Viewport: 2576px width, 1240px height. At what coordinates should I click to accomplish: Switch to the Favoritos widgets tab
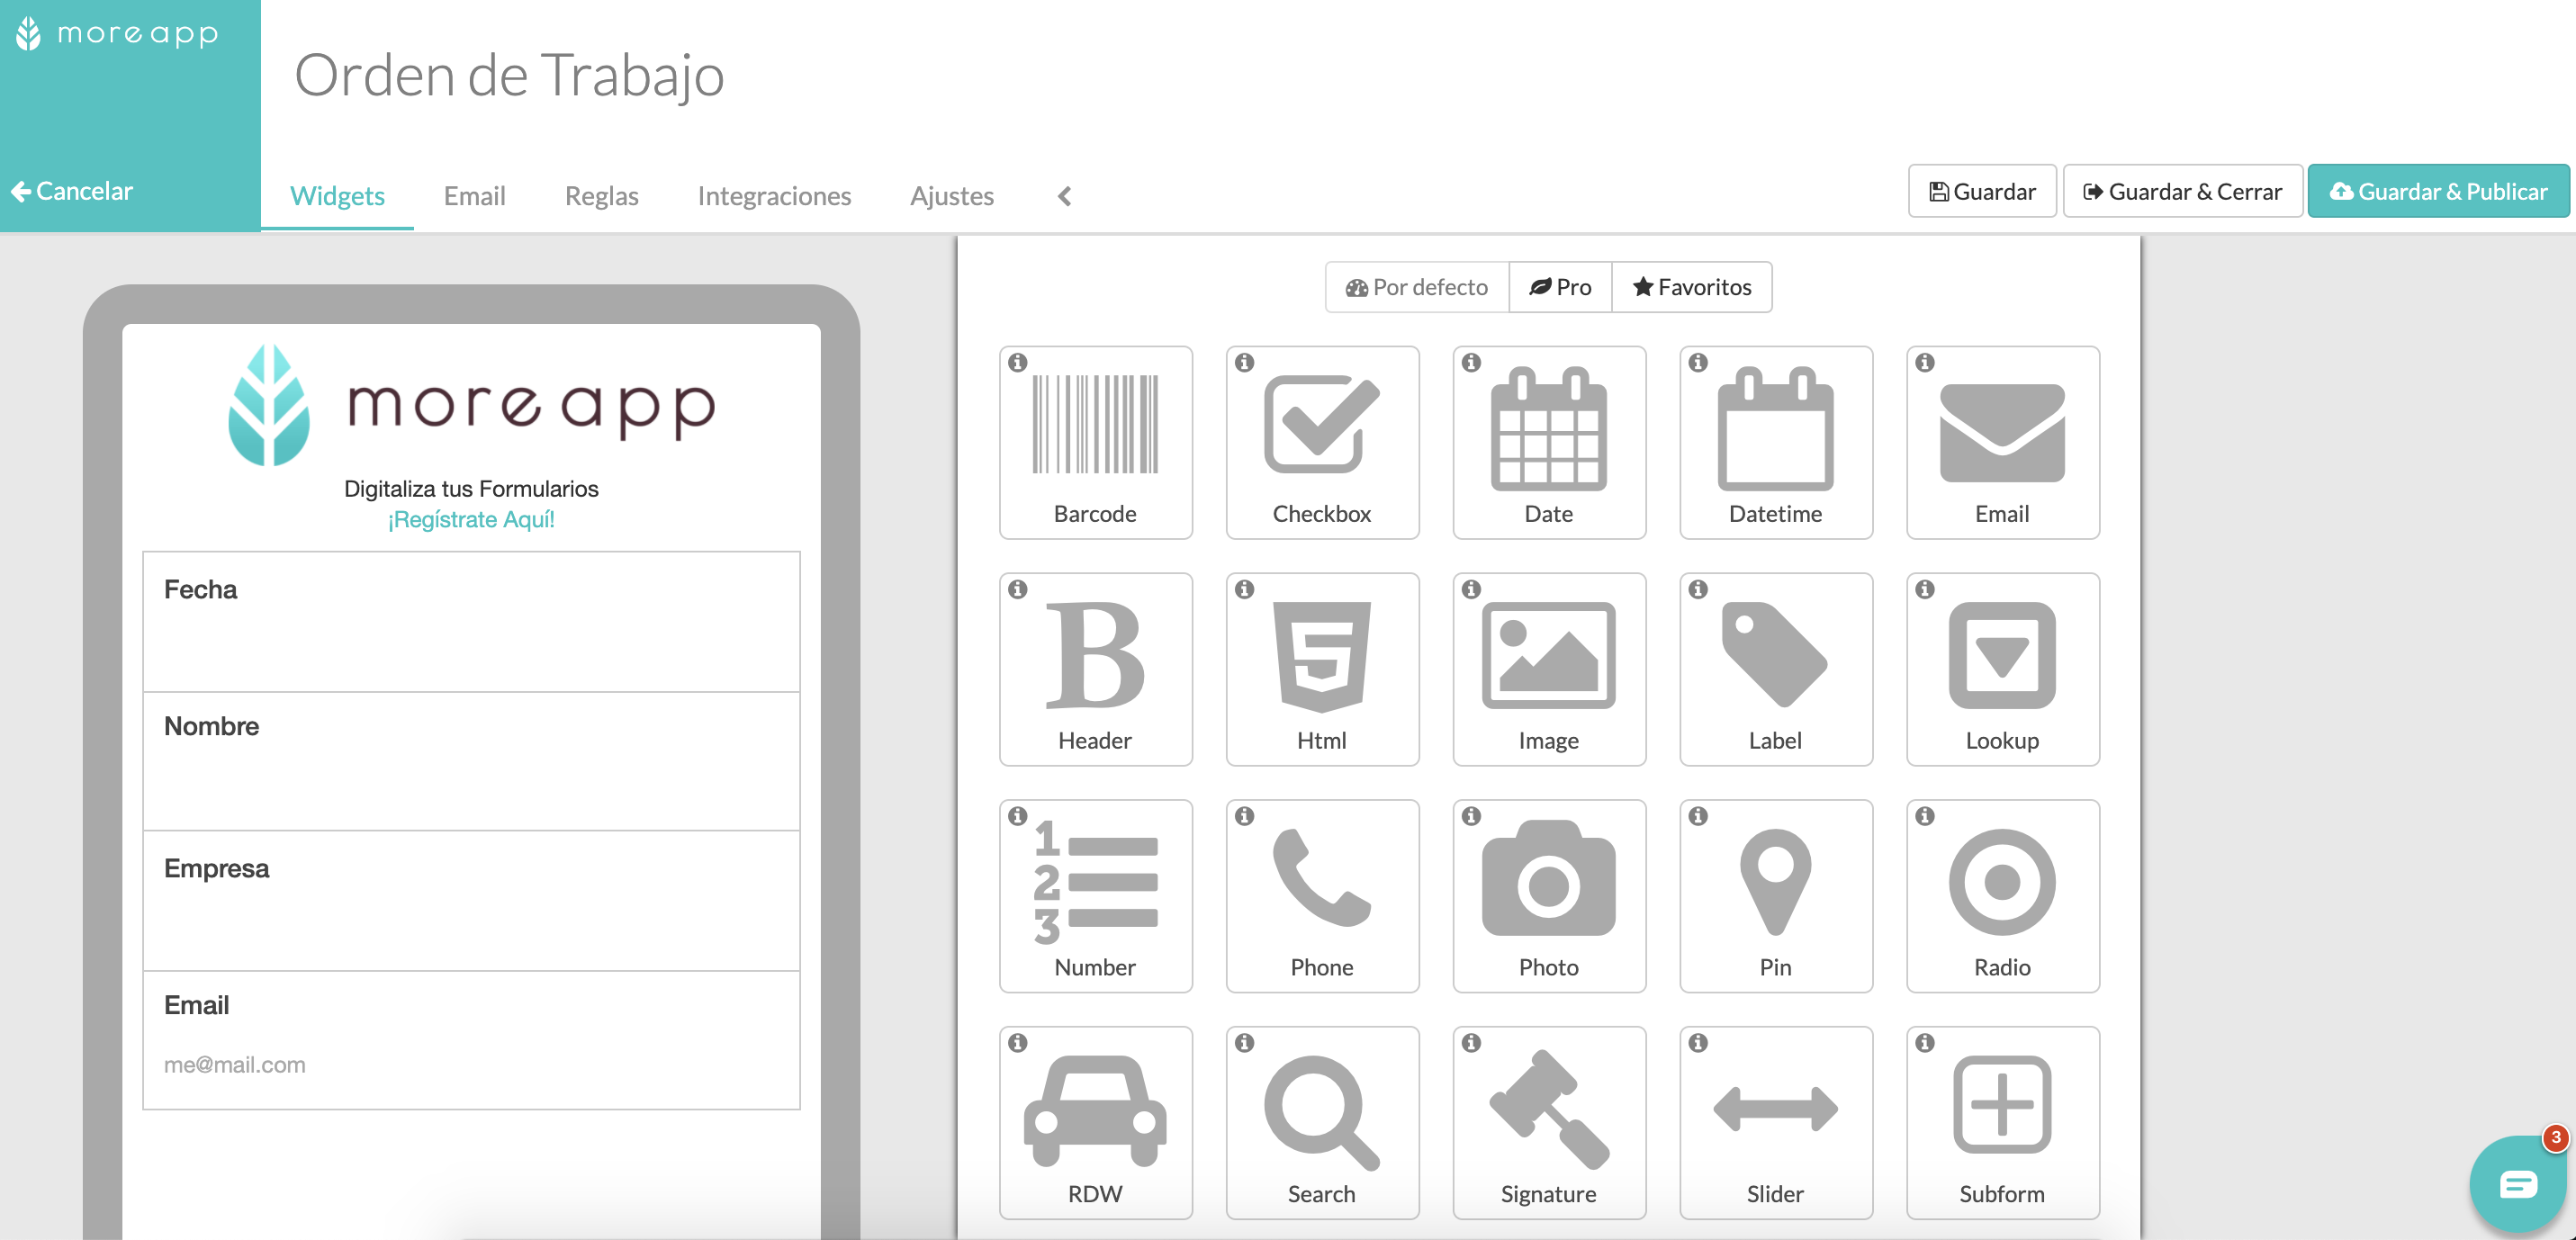click(1692, 287)
